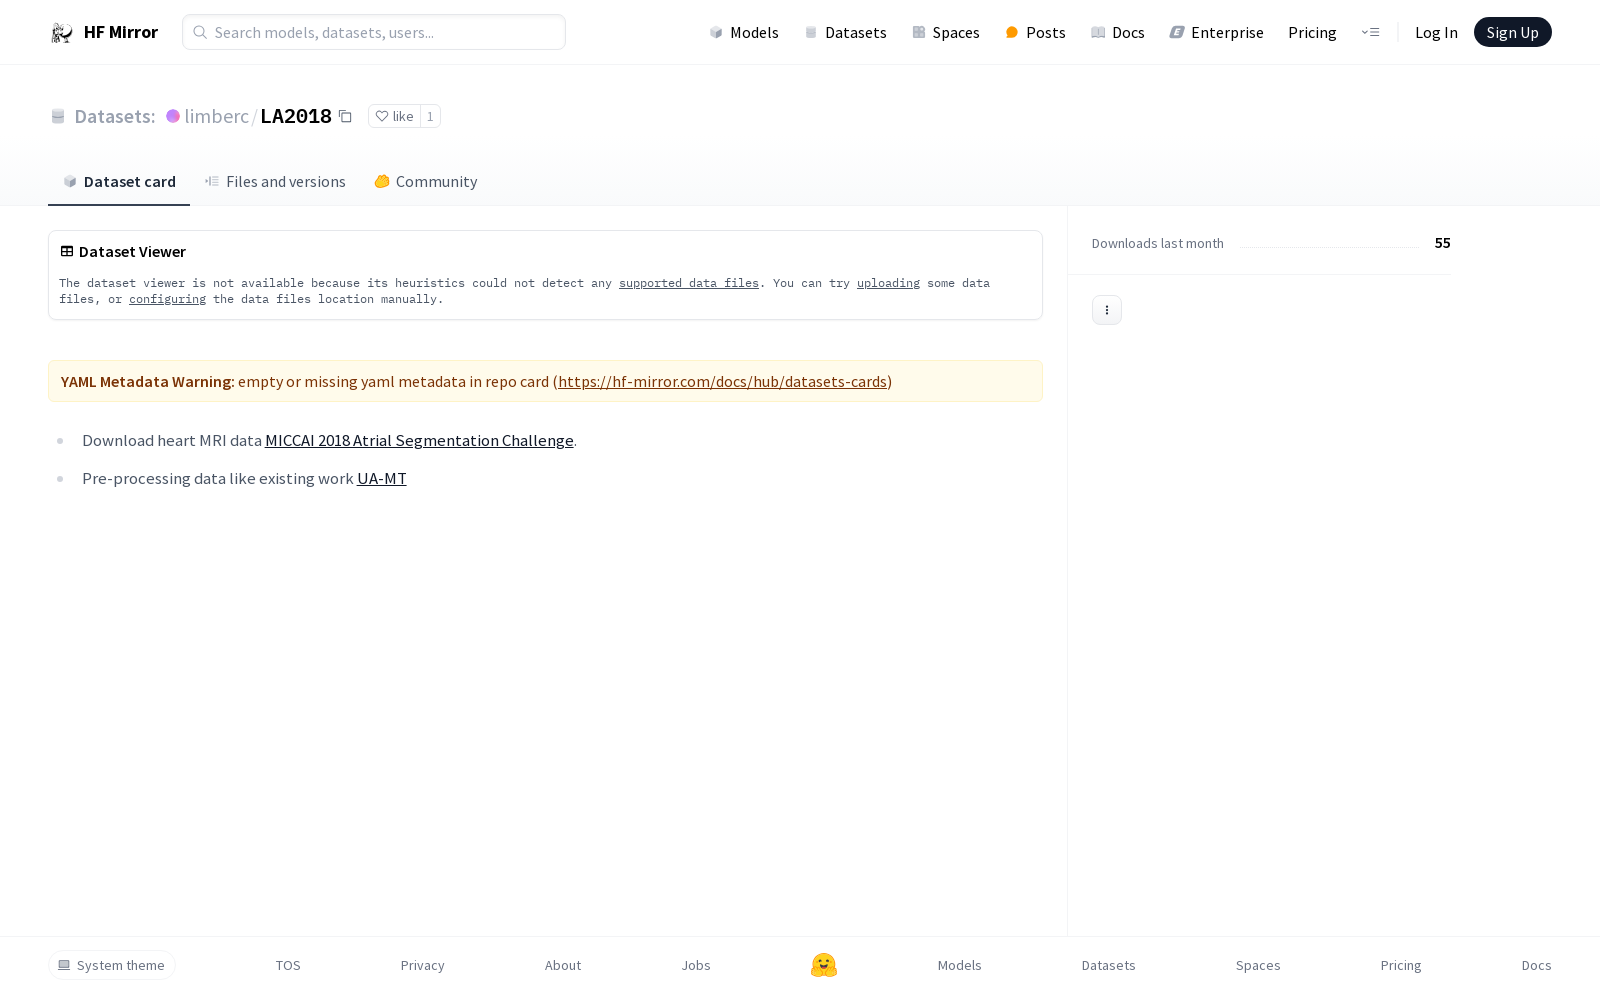Click the LA2018 dataset name
Screen dimensions: 1600x1000
coord(296,116)
